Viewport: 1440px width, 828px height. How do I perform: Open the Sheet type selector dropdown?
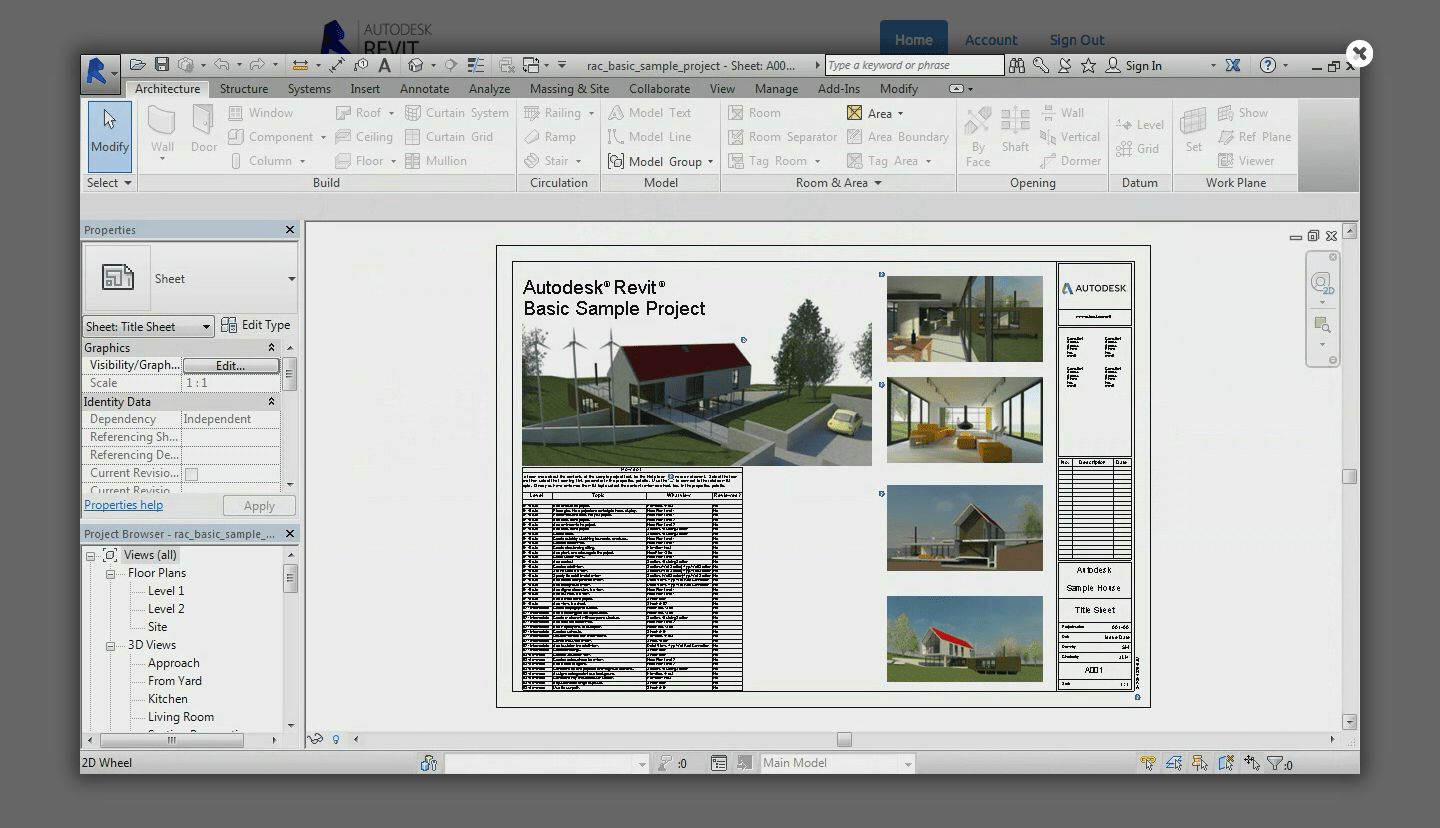click(x=291, y=279)
